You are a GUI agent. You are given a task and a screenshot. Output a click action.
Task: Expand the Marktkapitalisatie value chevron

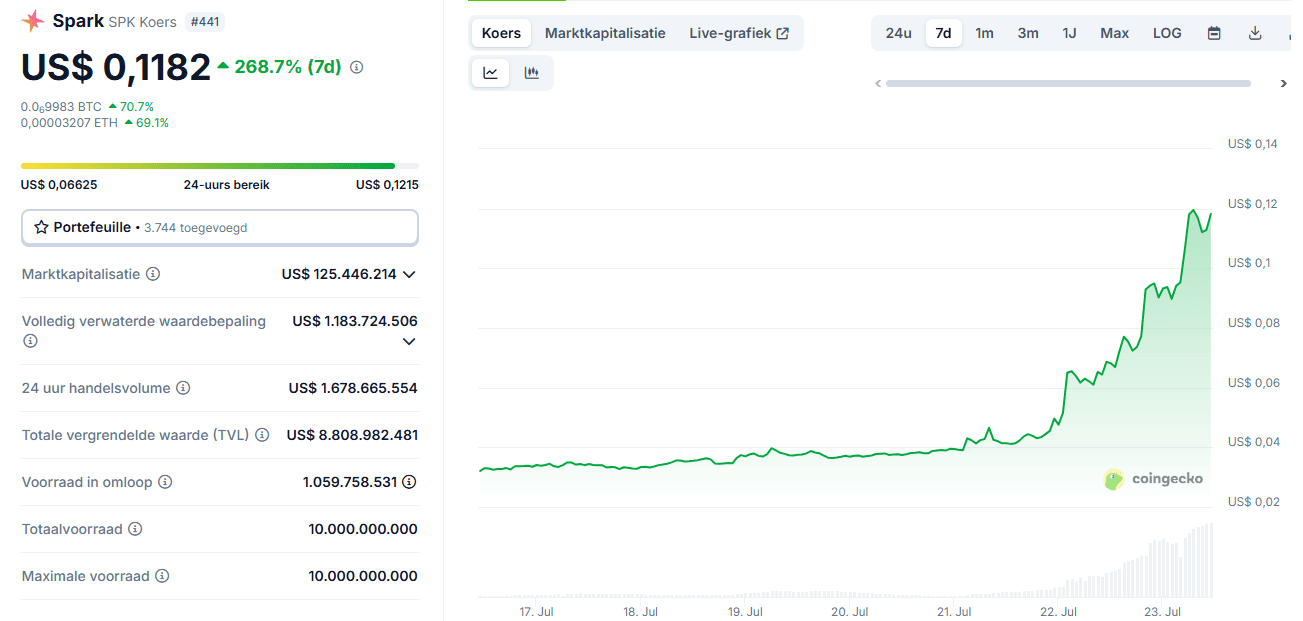[x=409, y=274]
